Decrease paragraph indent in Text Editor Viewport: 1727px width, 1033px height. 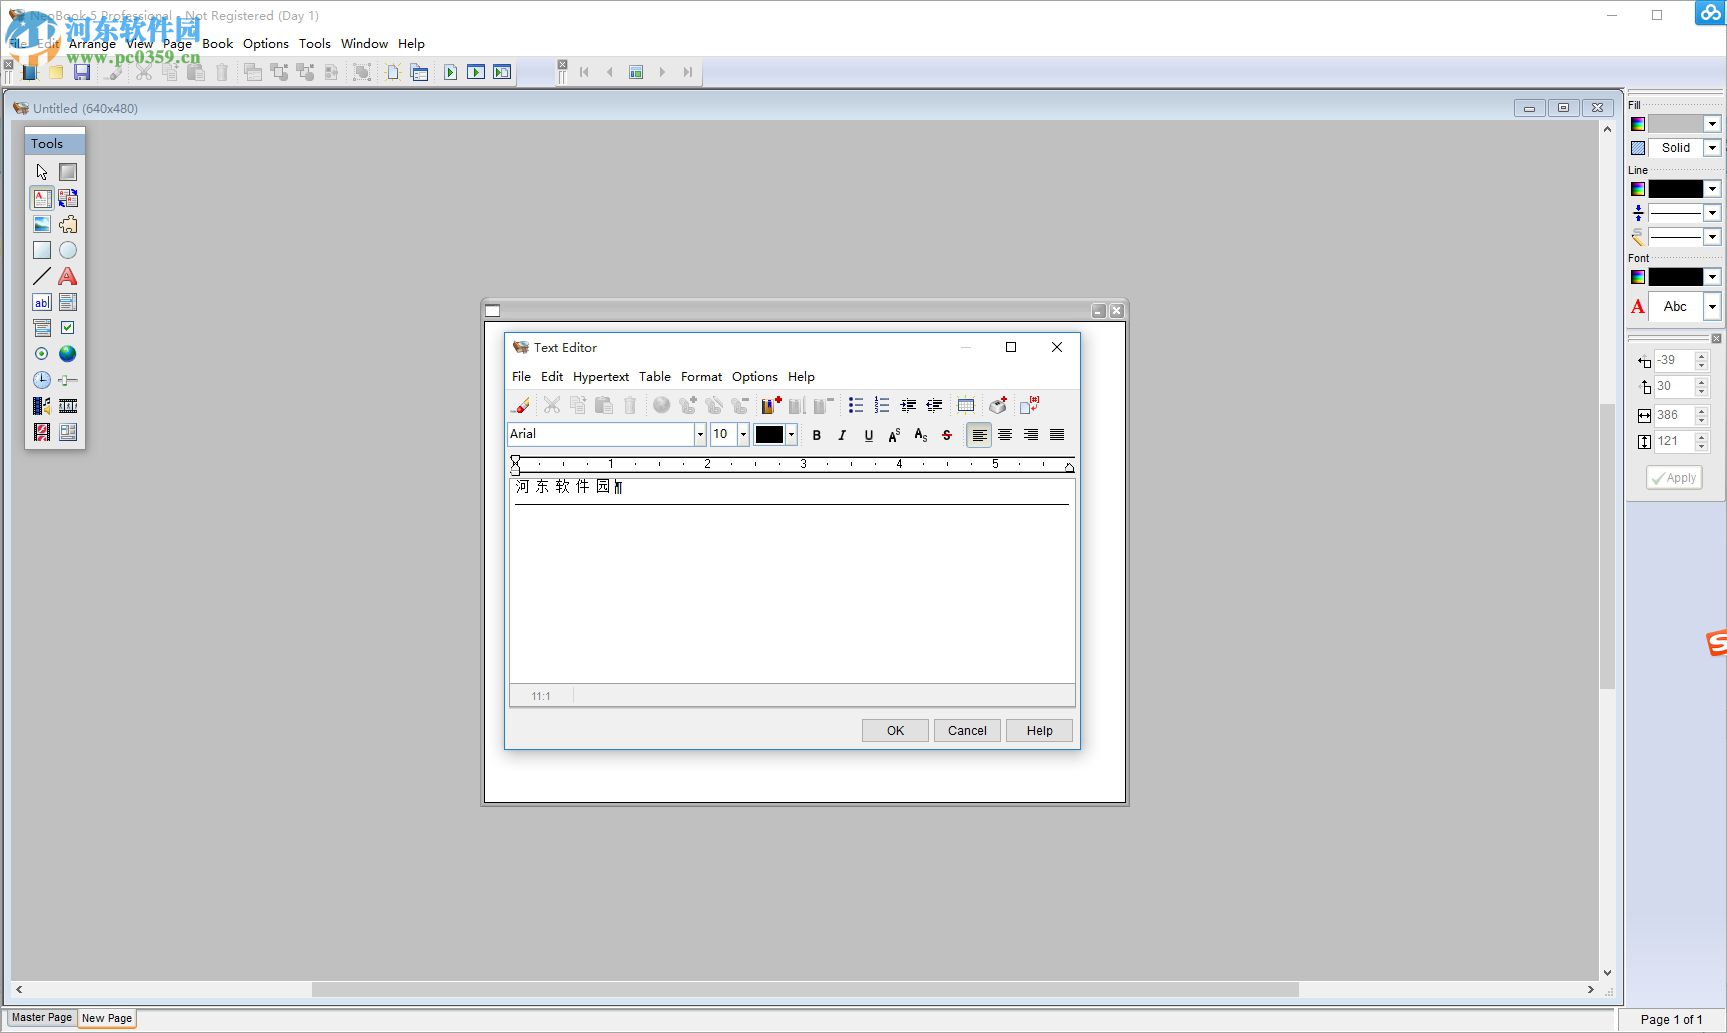934,405
